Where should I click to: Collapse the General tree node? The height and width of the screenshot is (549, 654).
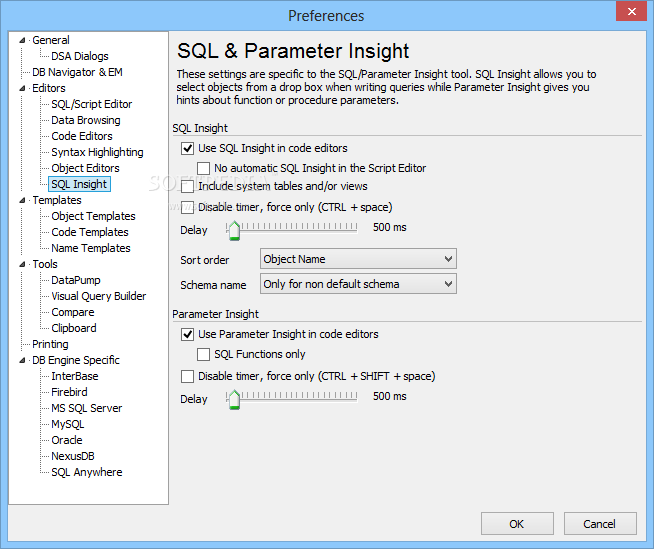[x=24, y=40]
